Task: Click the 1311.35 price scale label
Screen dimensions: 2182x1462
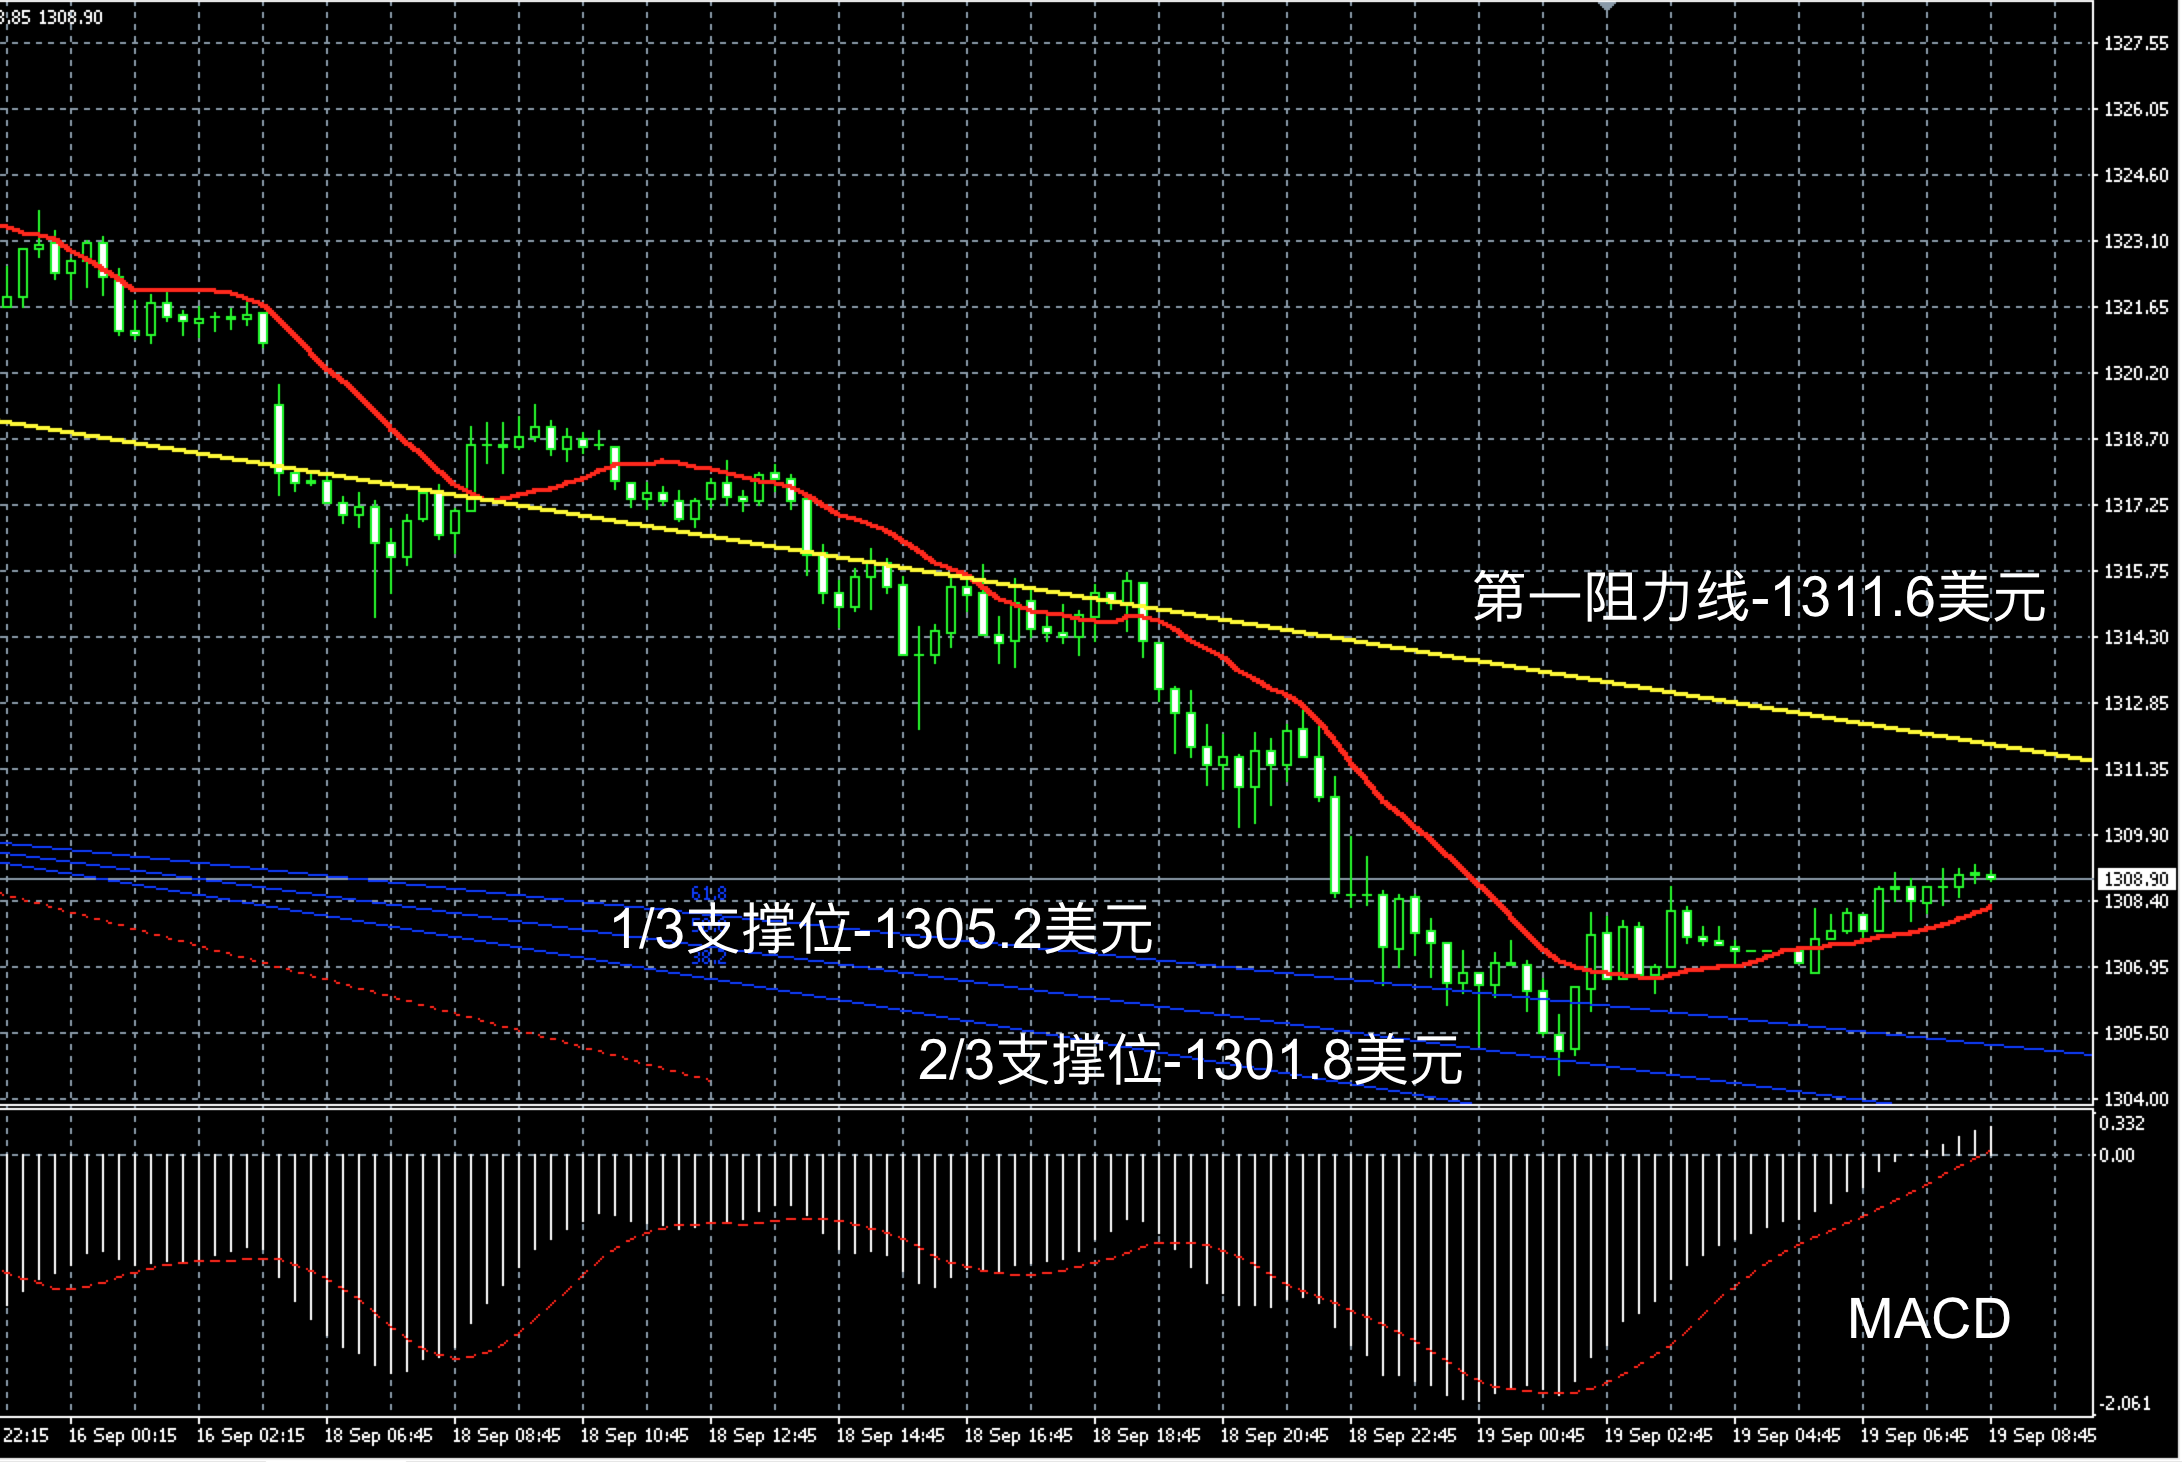Action: point(2136,769)
